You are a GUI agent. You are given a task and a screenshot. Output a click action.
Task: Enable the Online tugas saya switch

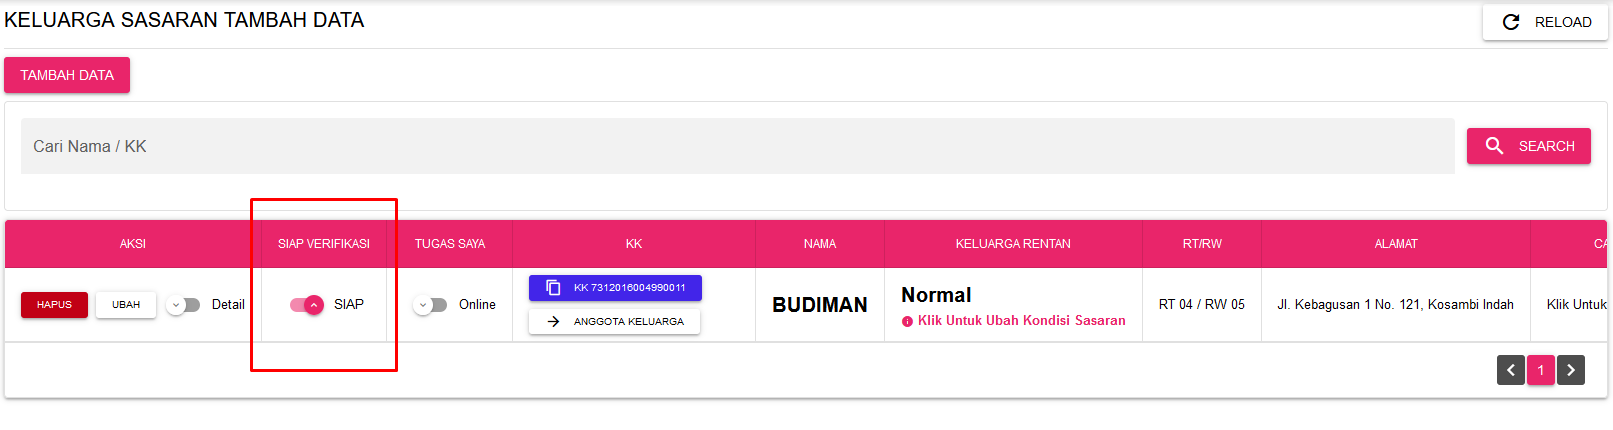[x=430, y=305]
